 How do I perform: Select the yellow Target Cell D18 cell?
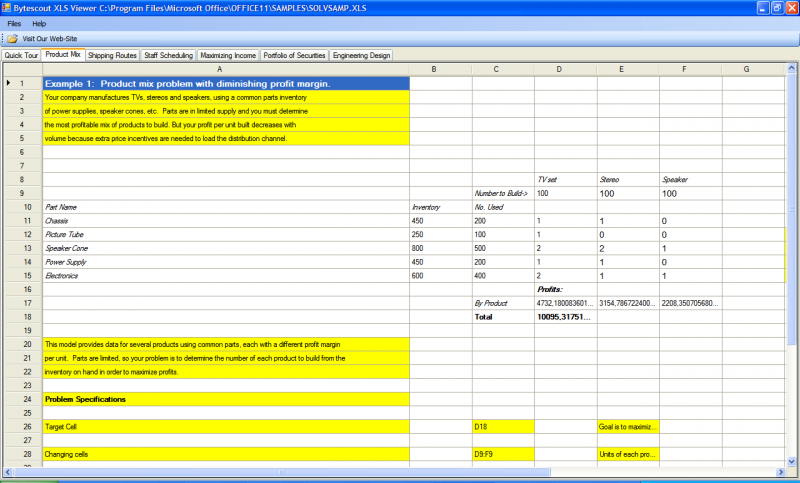(x=503, y=427)
